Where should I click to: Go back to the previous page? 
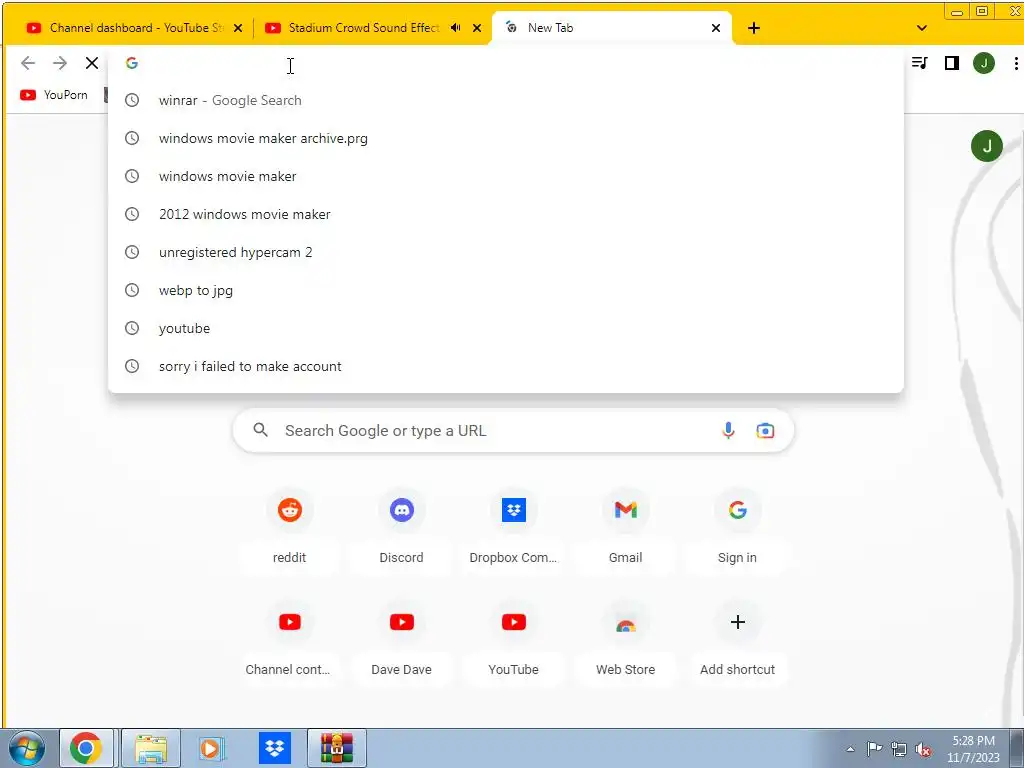point(27,63)
